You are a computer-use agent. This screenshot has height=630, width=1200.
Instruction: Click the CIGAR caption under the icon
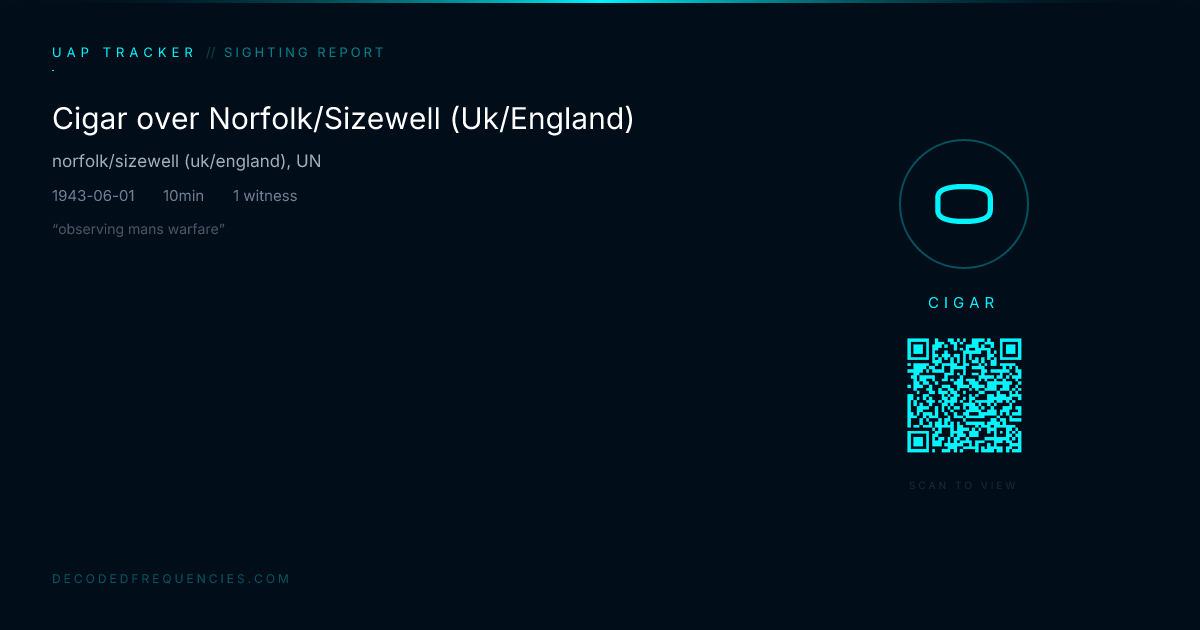[x=963, y=303]
